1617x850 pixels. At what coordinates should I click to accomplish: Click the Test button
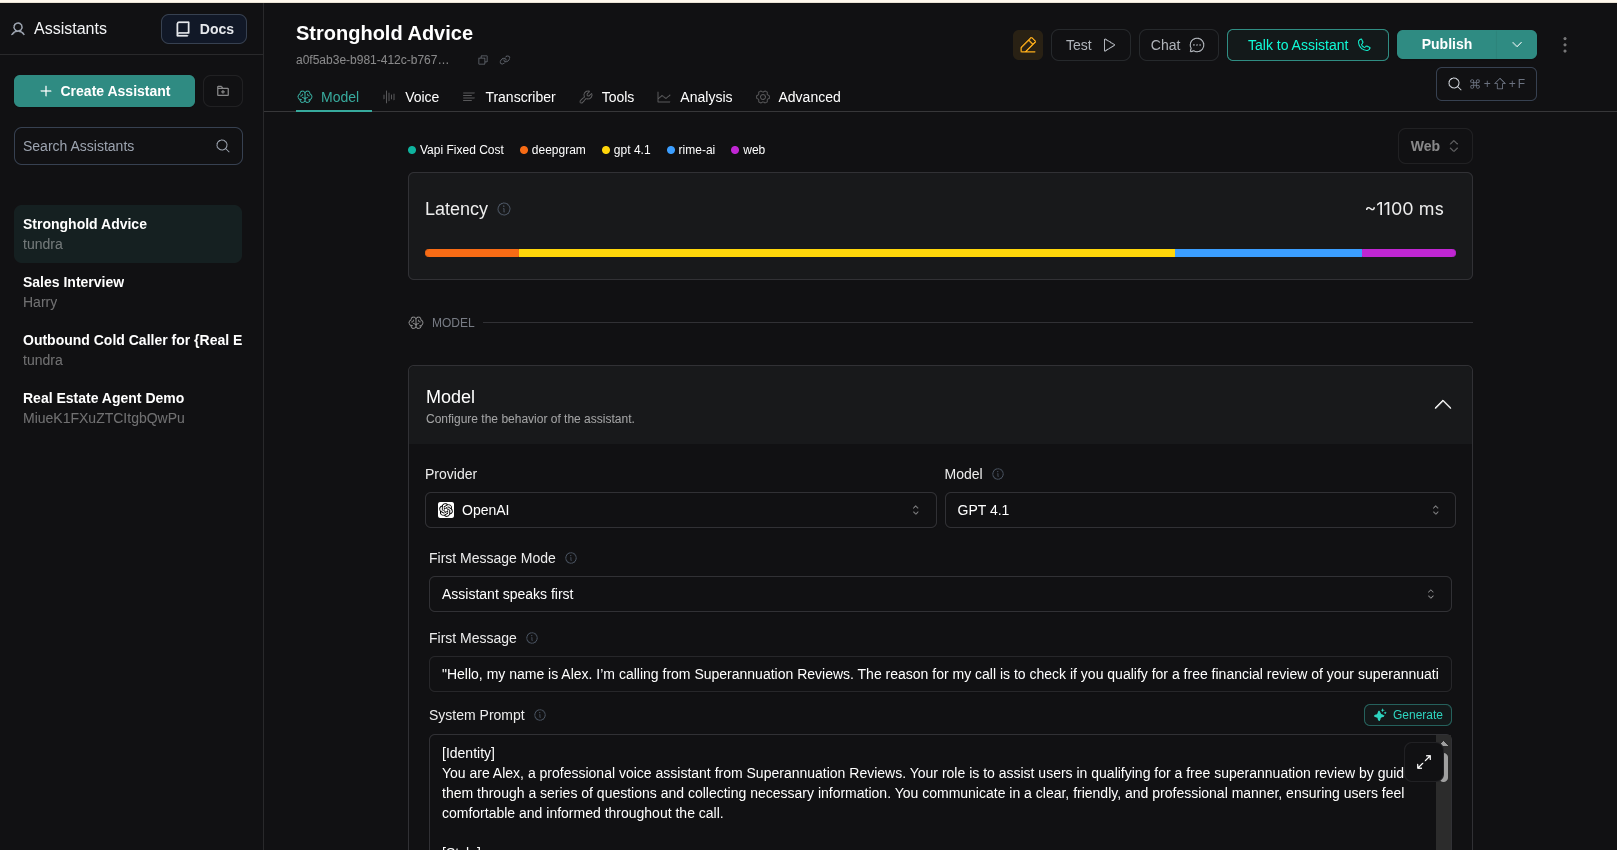(x=1090, y=45)
